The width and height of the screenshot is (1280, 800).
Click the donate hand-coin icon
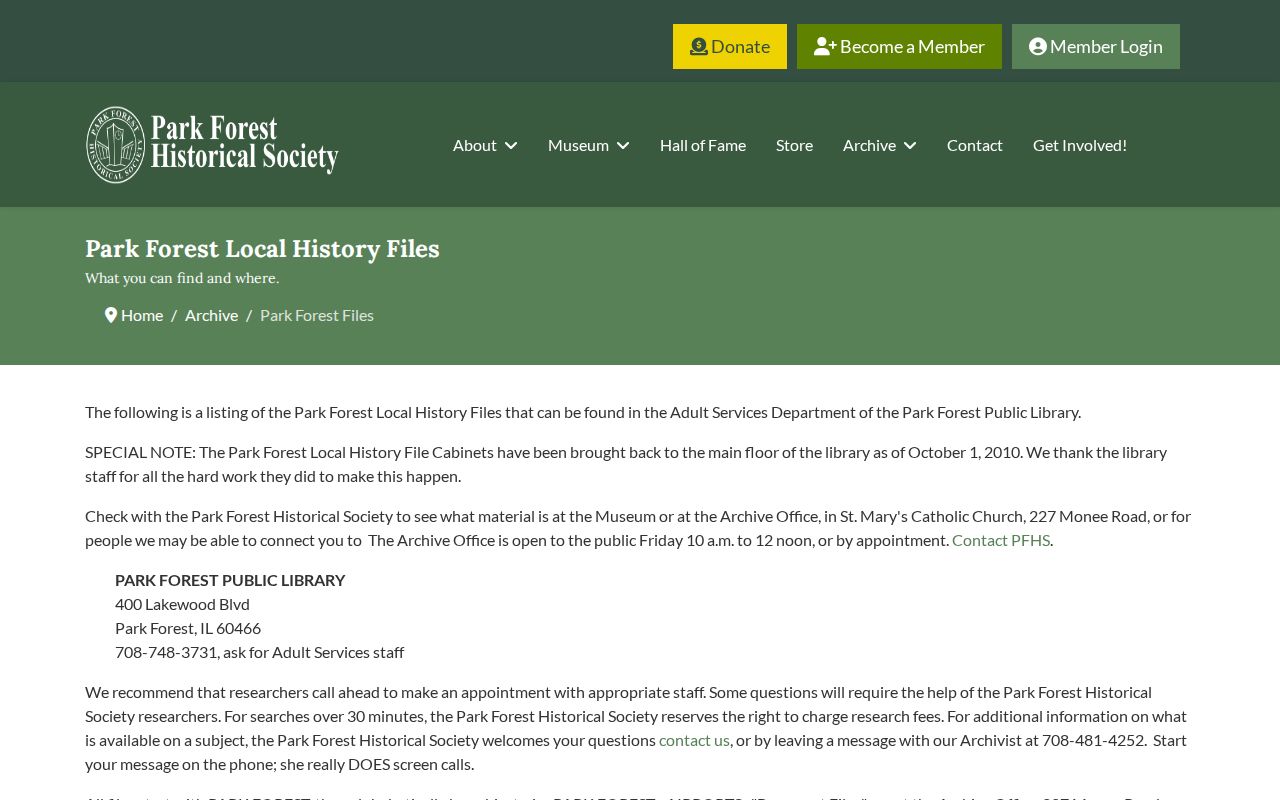(699, 47)
